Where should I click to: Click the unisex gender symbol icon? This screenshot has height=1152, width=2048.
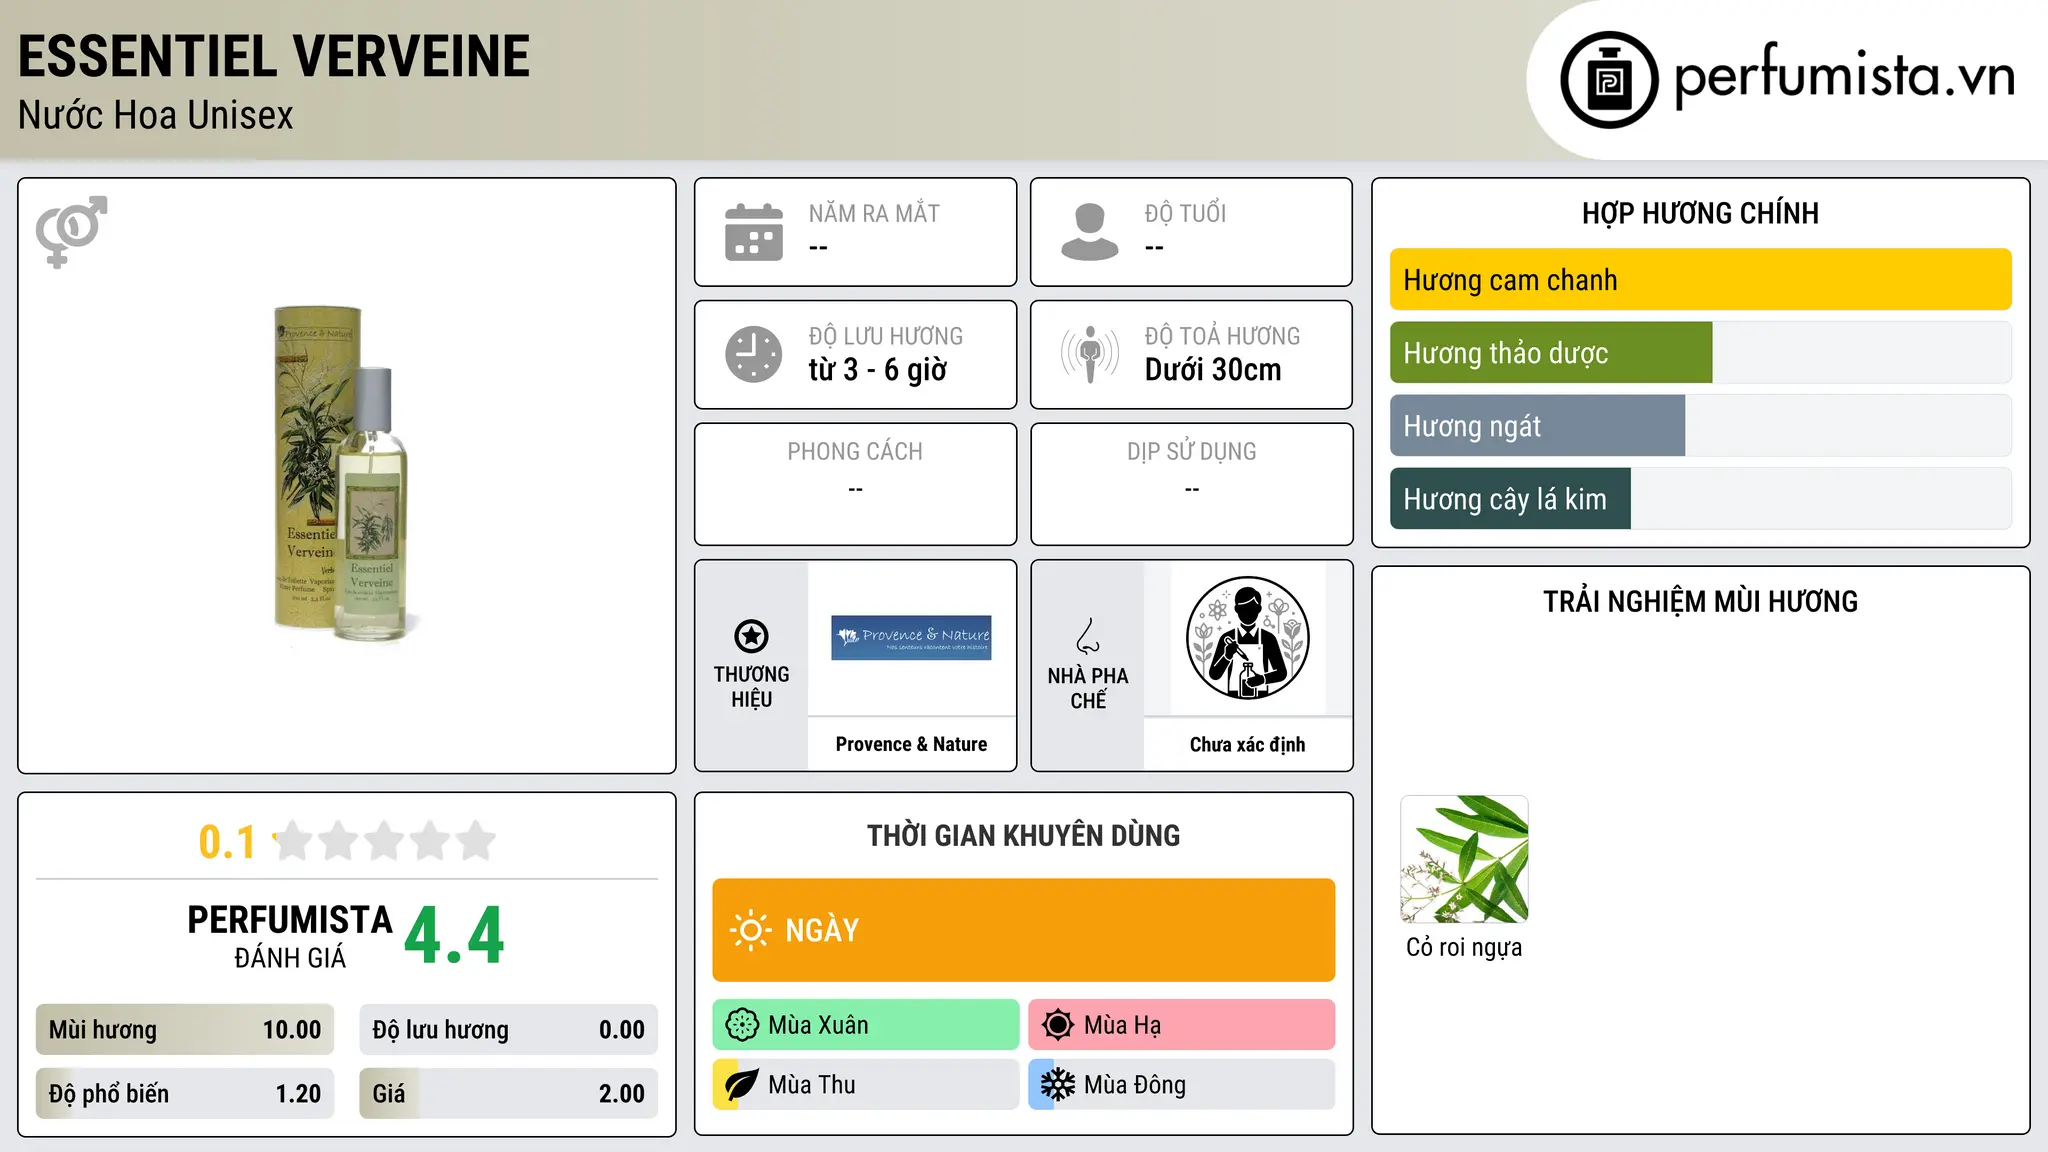71,232
